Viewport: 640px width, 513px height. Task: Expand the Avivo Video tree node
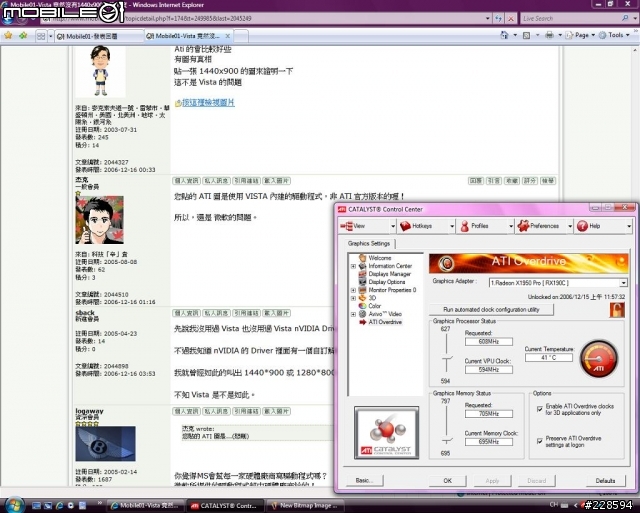coord(353,314)
